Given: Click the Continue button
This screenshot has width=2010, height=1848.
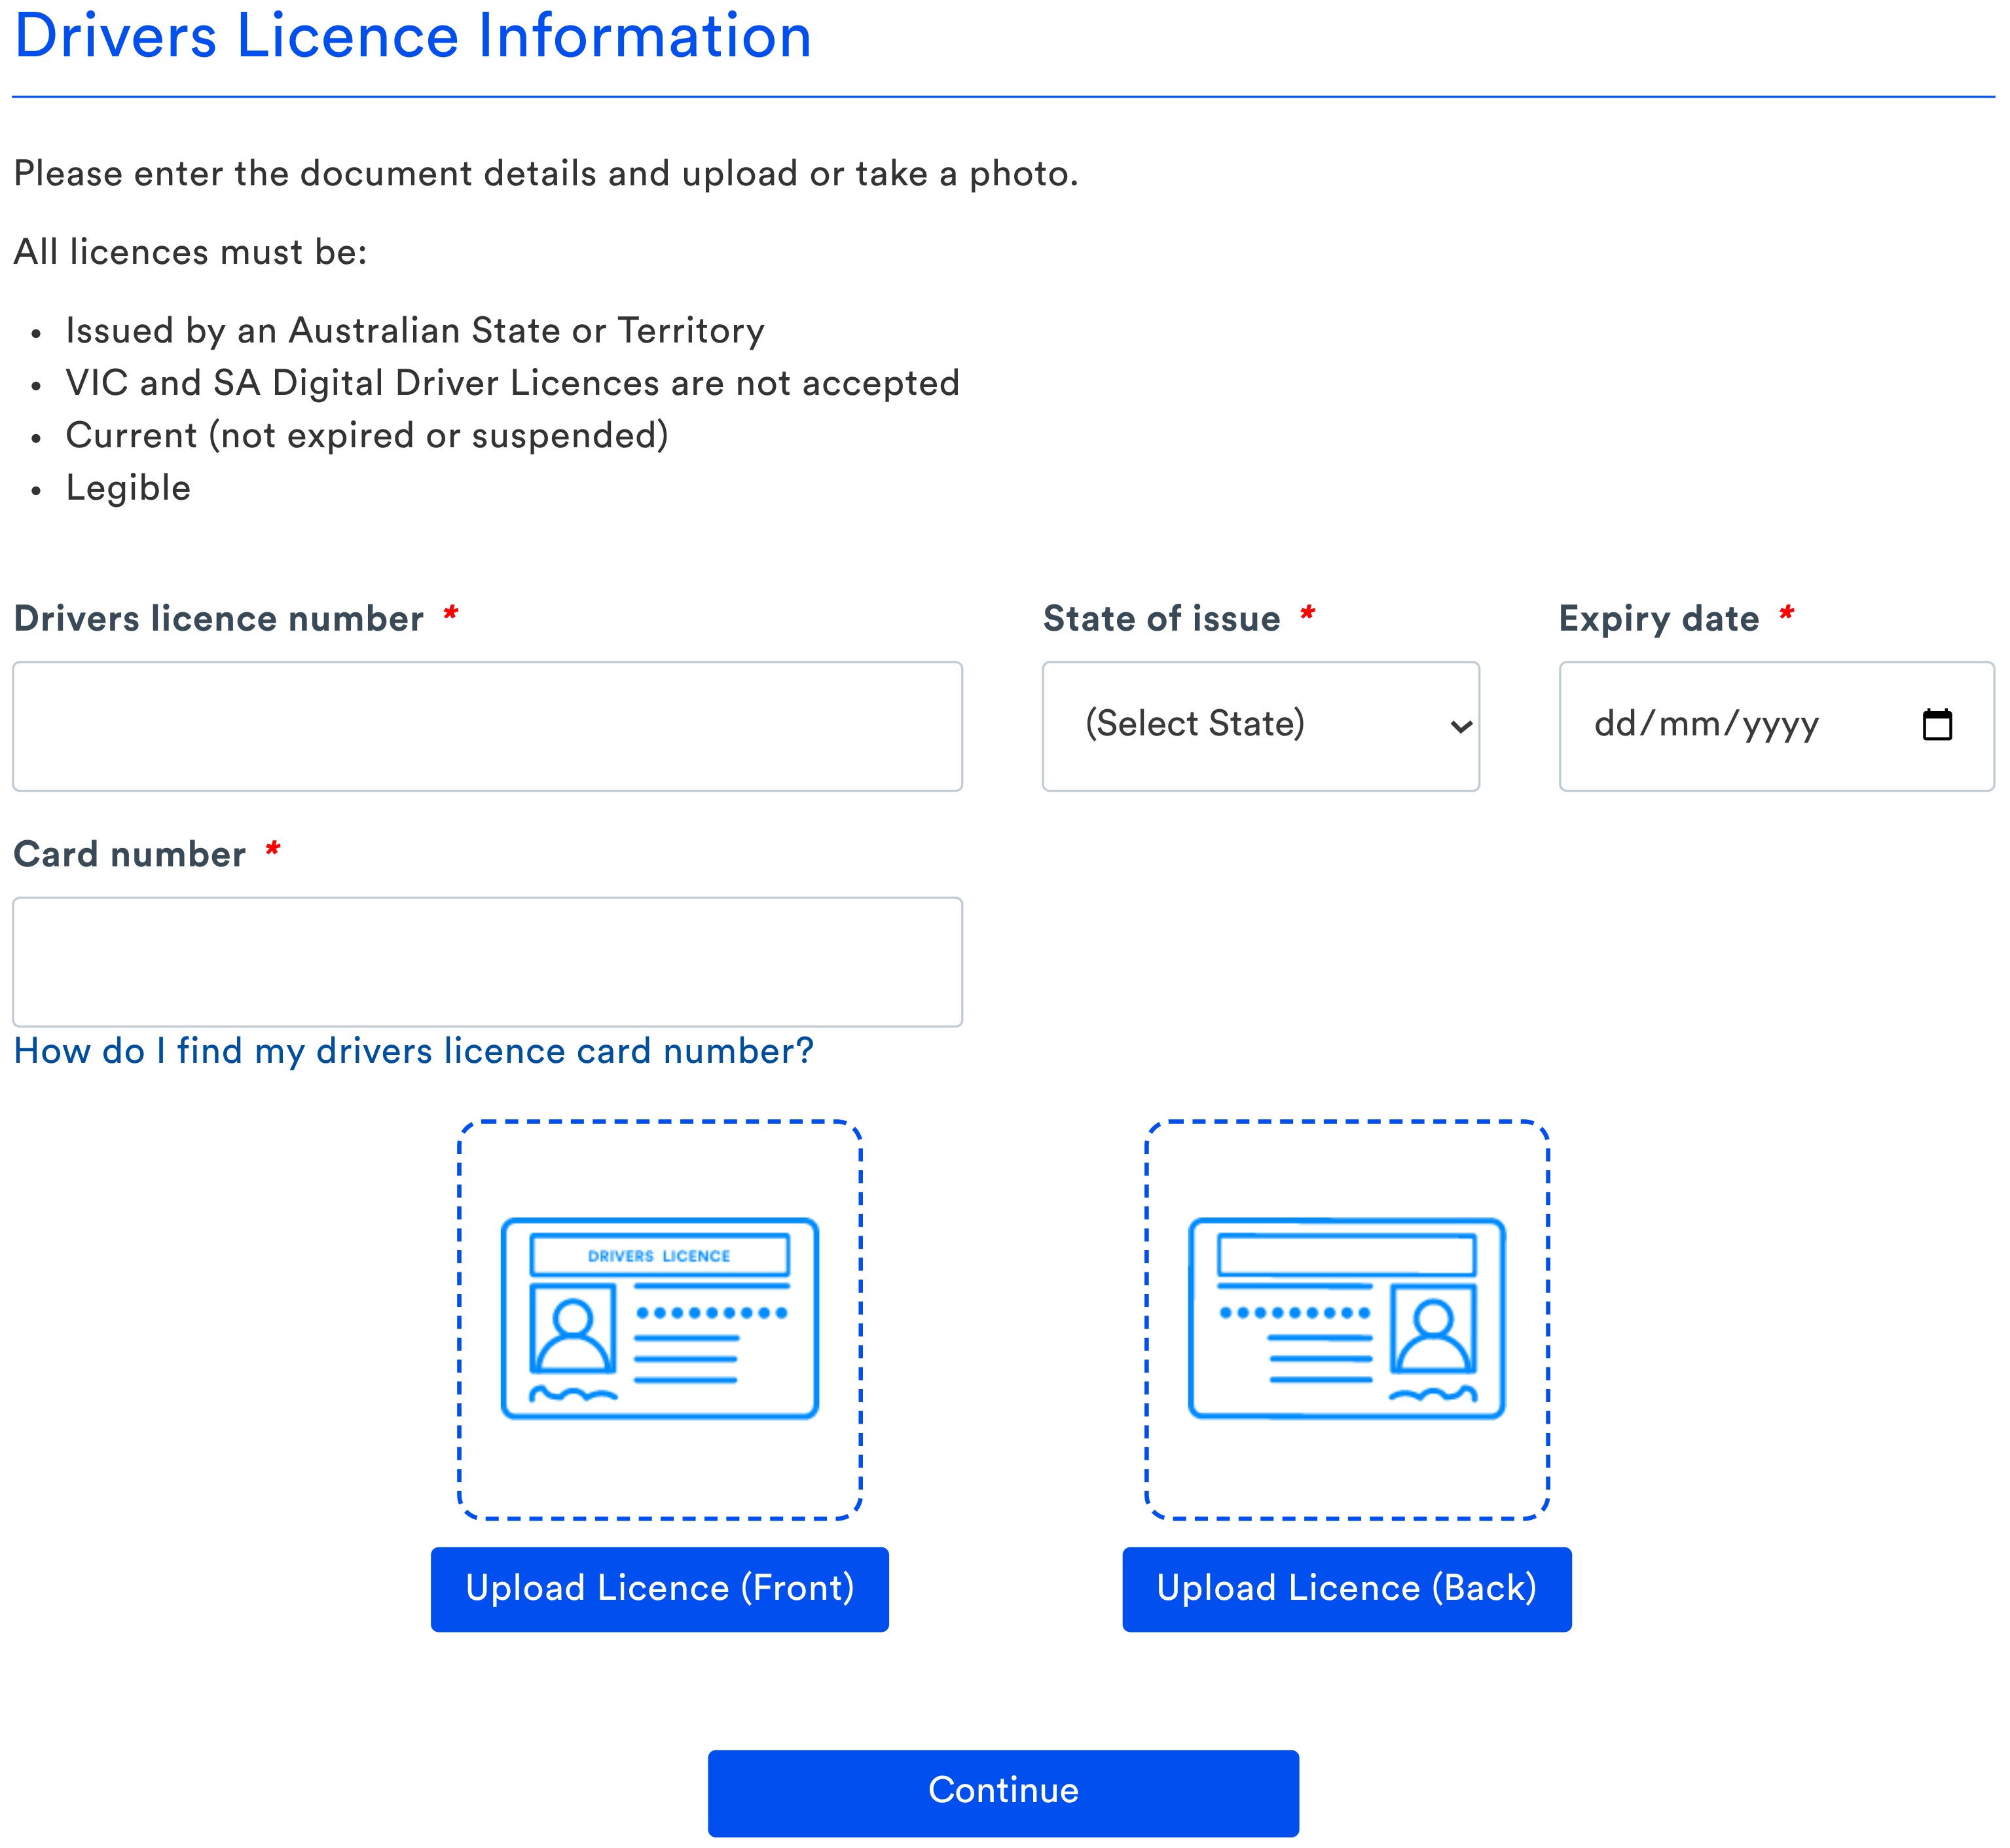Looking at the screenshot, I should point(1003,1793).
